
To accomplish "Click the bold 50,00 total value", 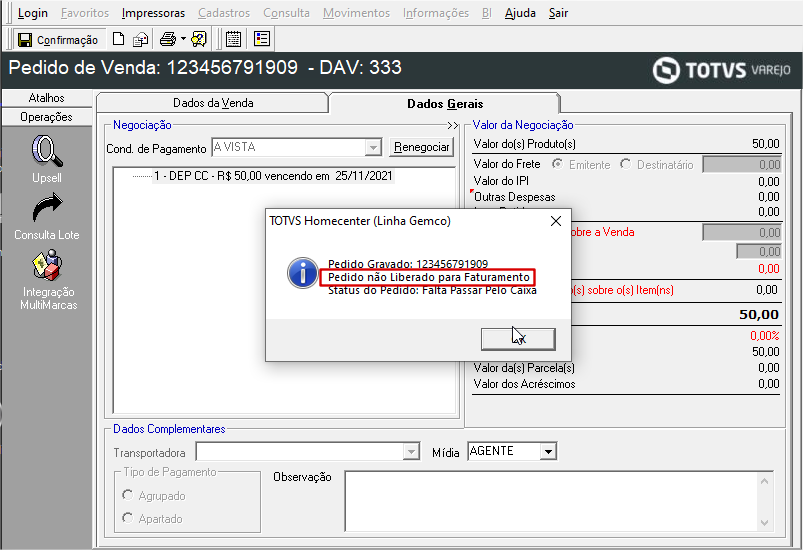I will (758, 314).
